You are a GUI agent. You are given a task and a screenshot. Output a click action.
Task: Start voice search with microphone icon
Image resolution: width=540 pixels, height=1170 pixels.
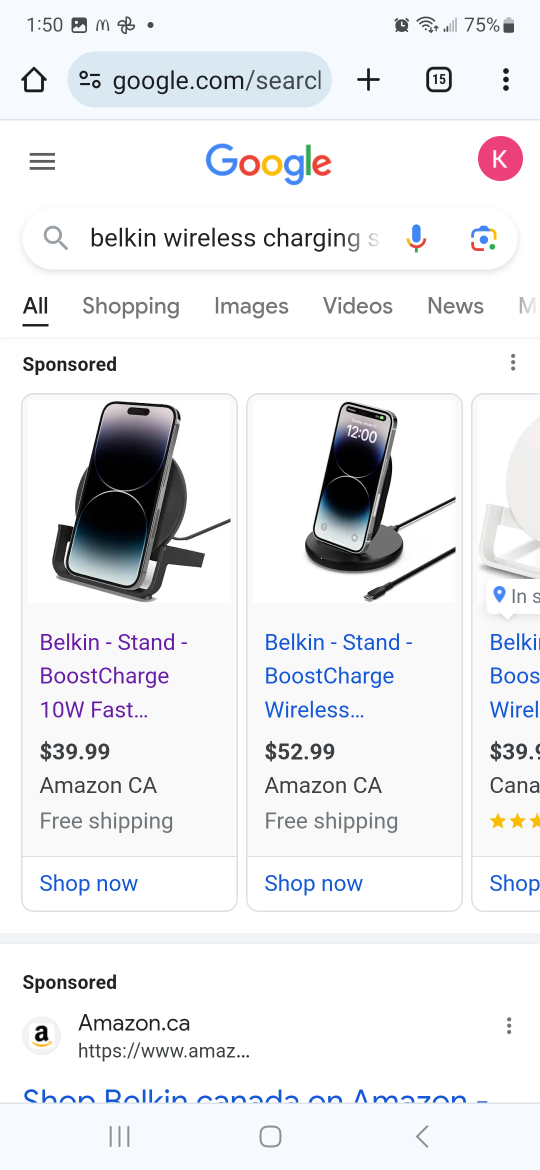(416, 238)
